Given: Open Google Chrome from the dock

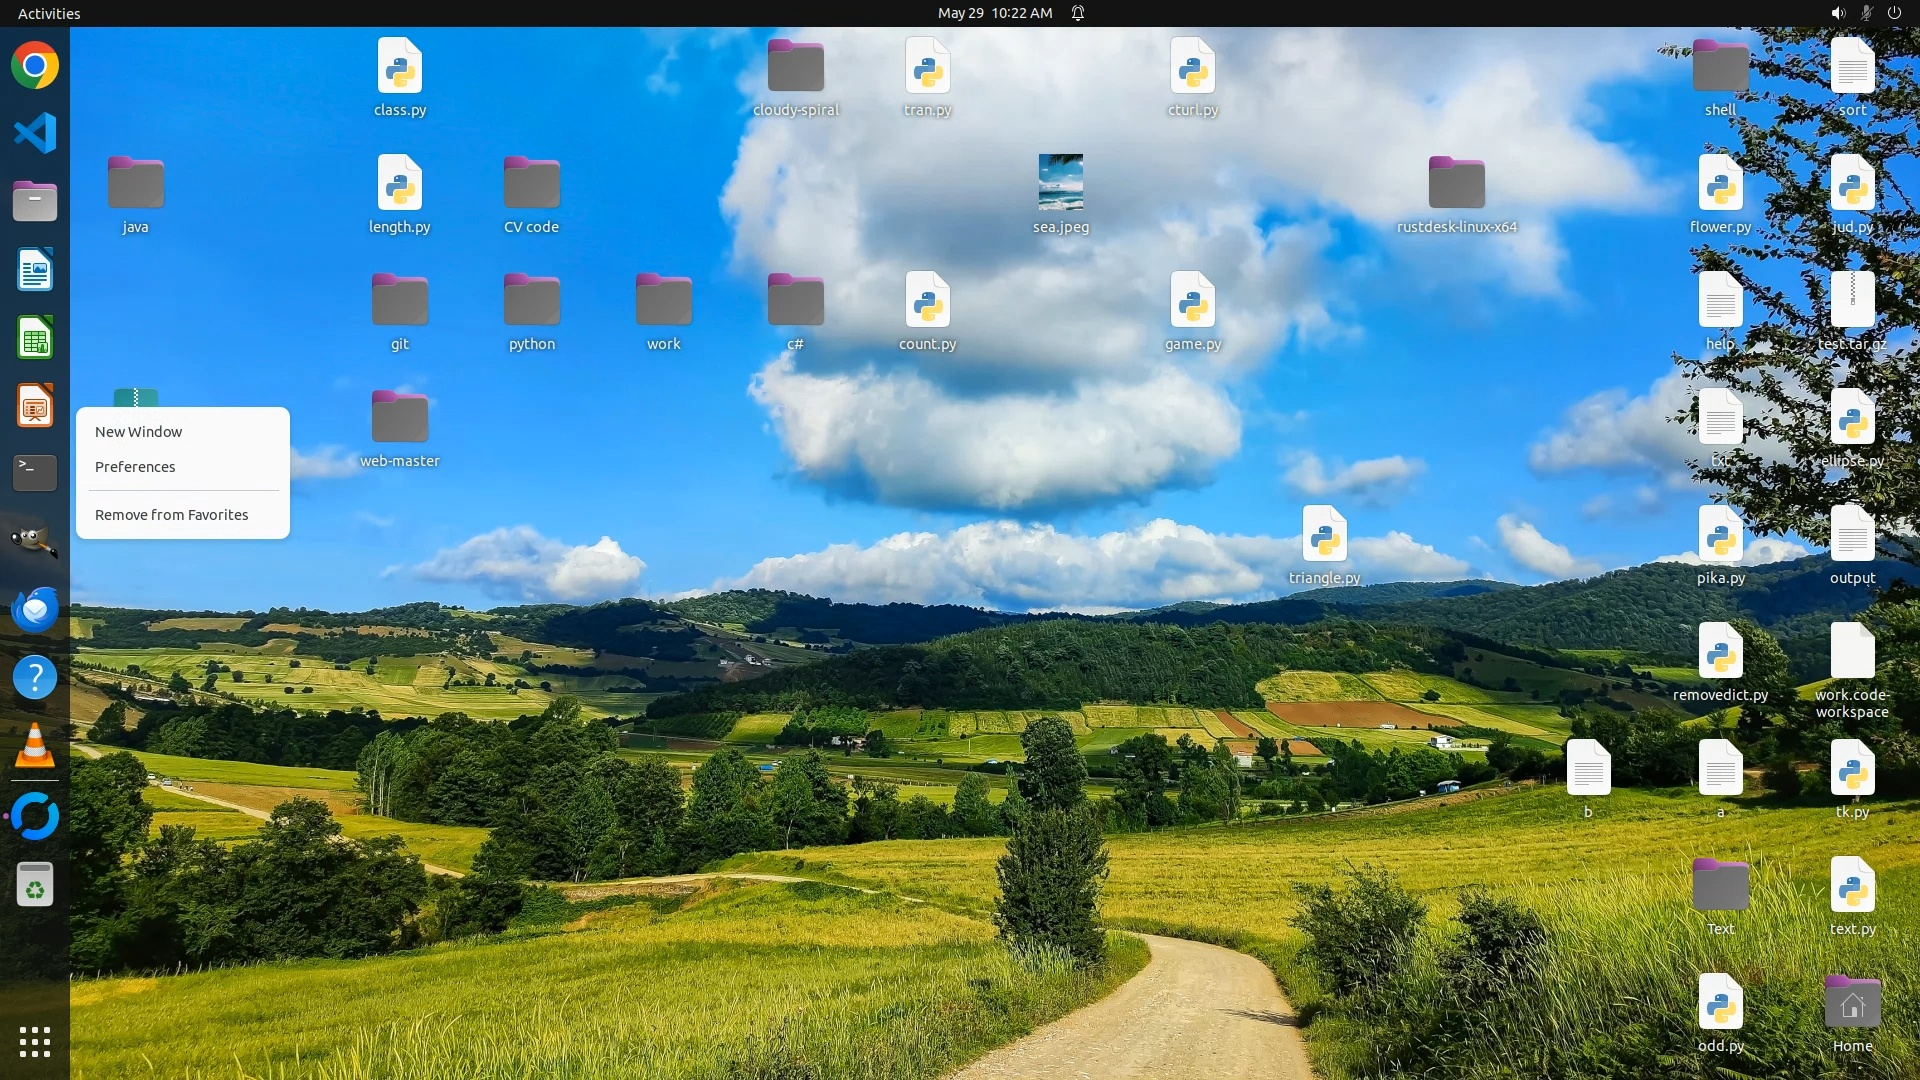Looking at the screenshot, I should pos(35,66).
